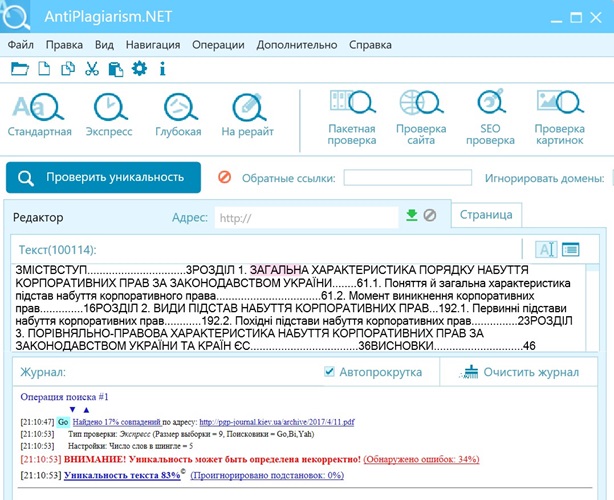The height and width of the screenshot is (500, 614).
Task: Click the Проверить уникальность button
Action: 103,177
